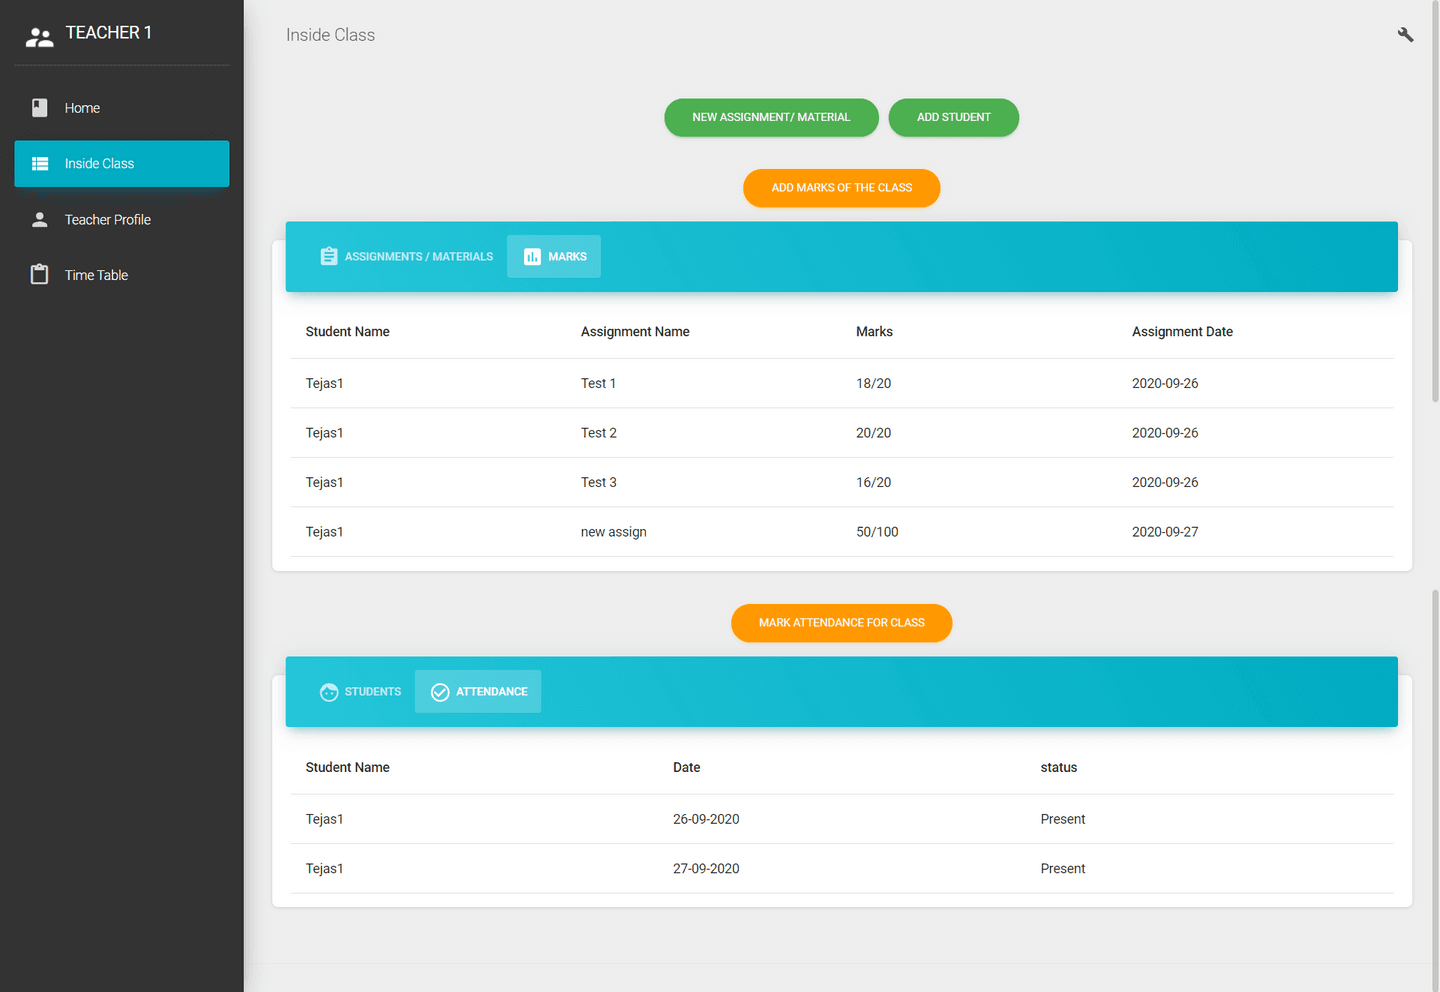Click the Test 2 assignment cell
Image resolution: width=1440 pixels, height=992 pixels.
598,433
